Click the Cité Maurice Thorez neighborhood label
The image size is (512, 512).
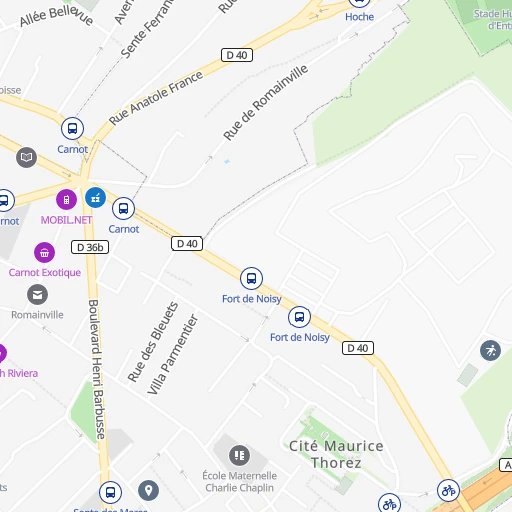(x=336, y=454)
